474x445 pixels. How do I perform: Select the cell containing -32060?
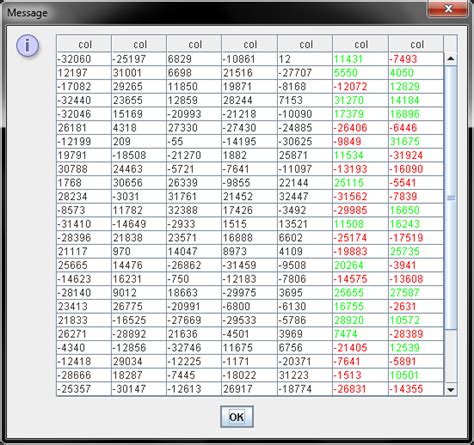coord(84,59)
